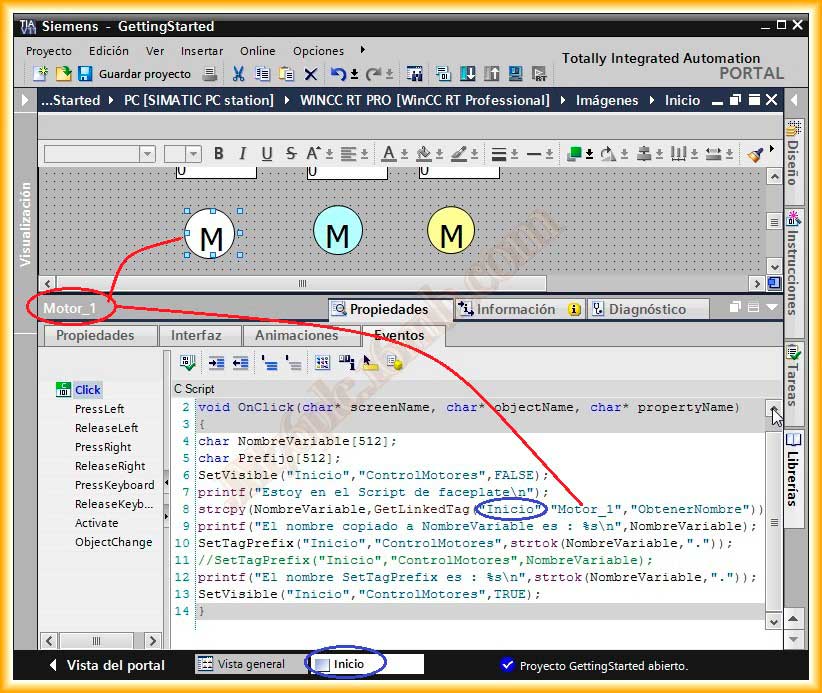
Task: Toggle Underline text formatting
Action: [266, 154]
